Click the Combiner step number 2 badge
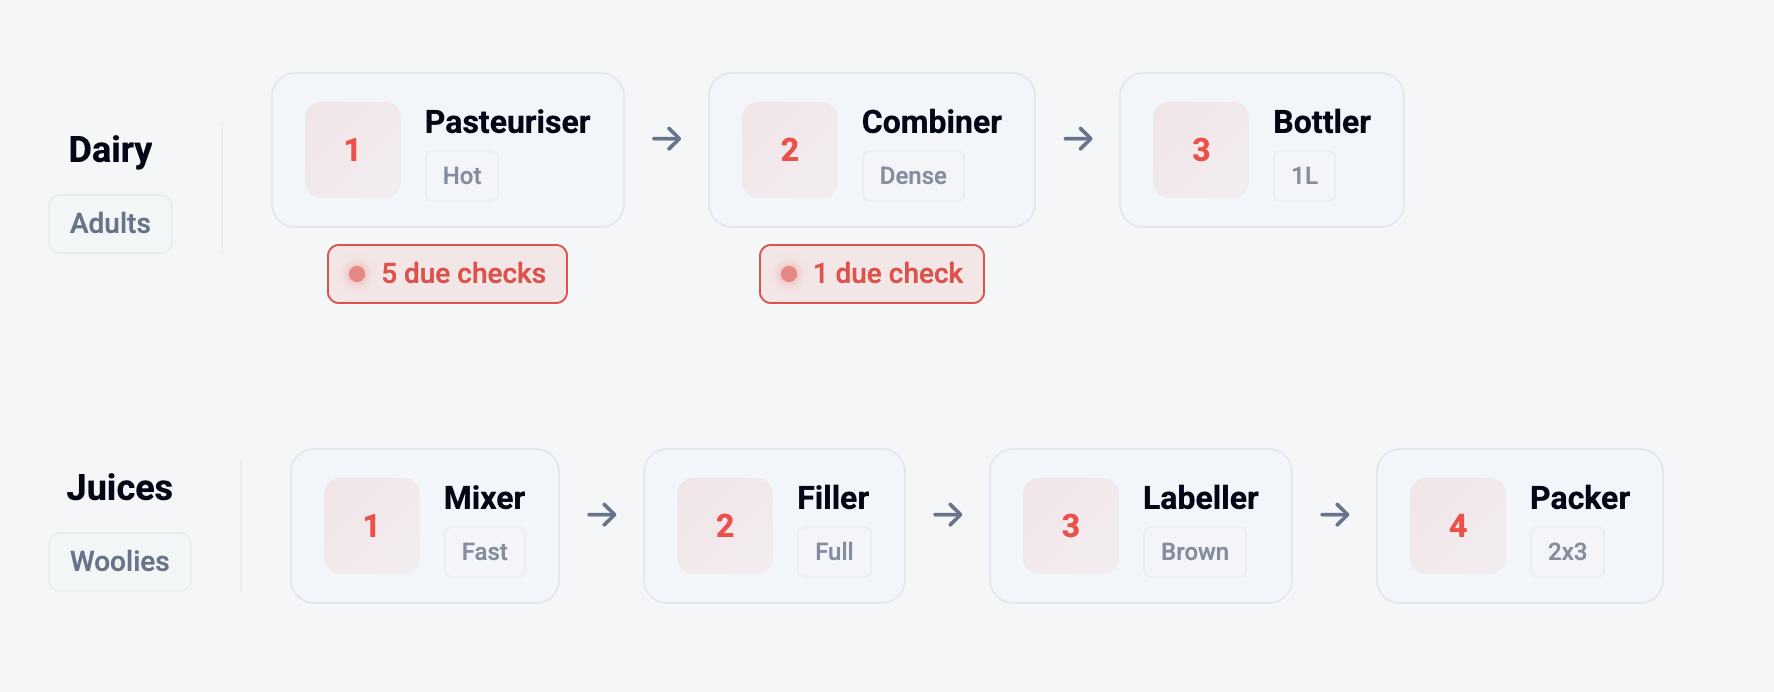The height and width of the screenshot is (692, 1774). point(789,150)
